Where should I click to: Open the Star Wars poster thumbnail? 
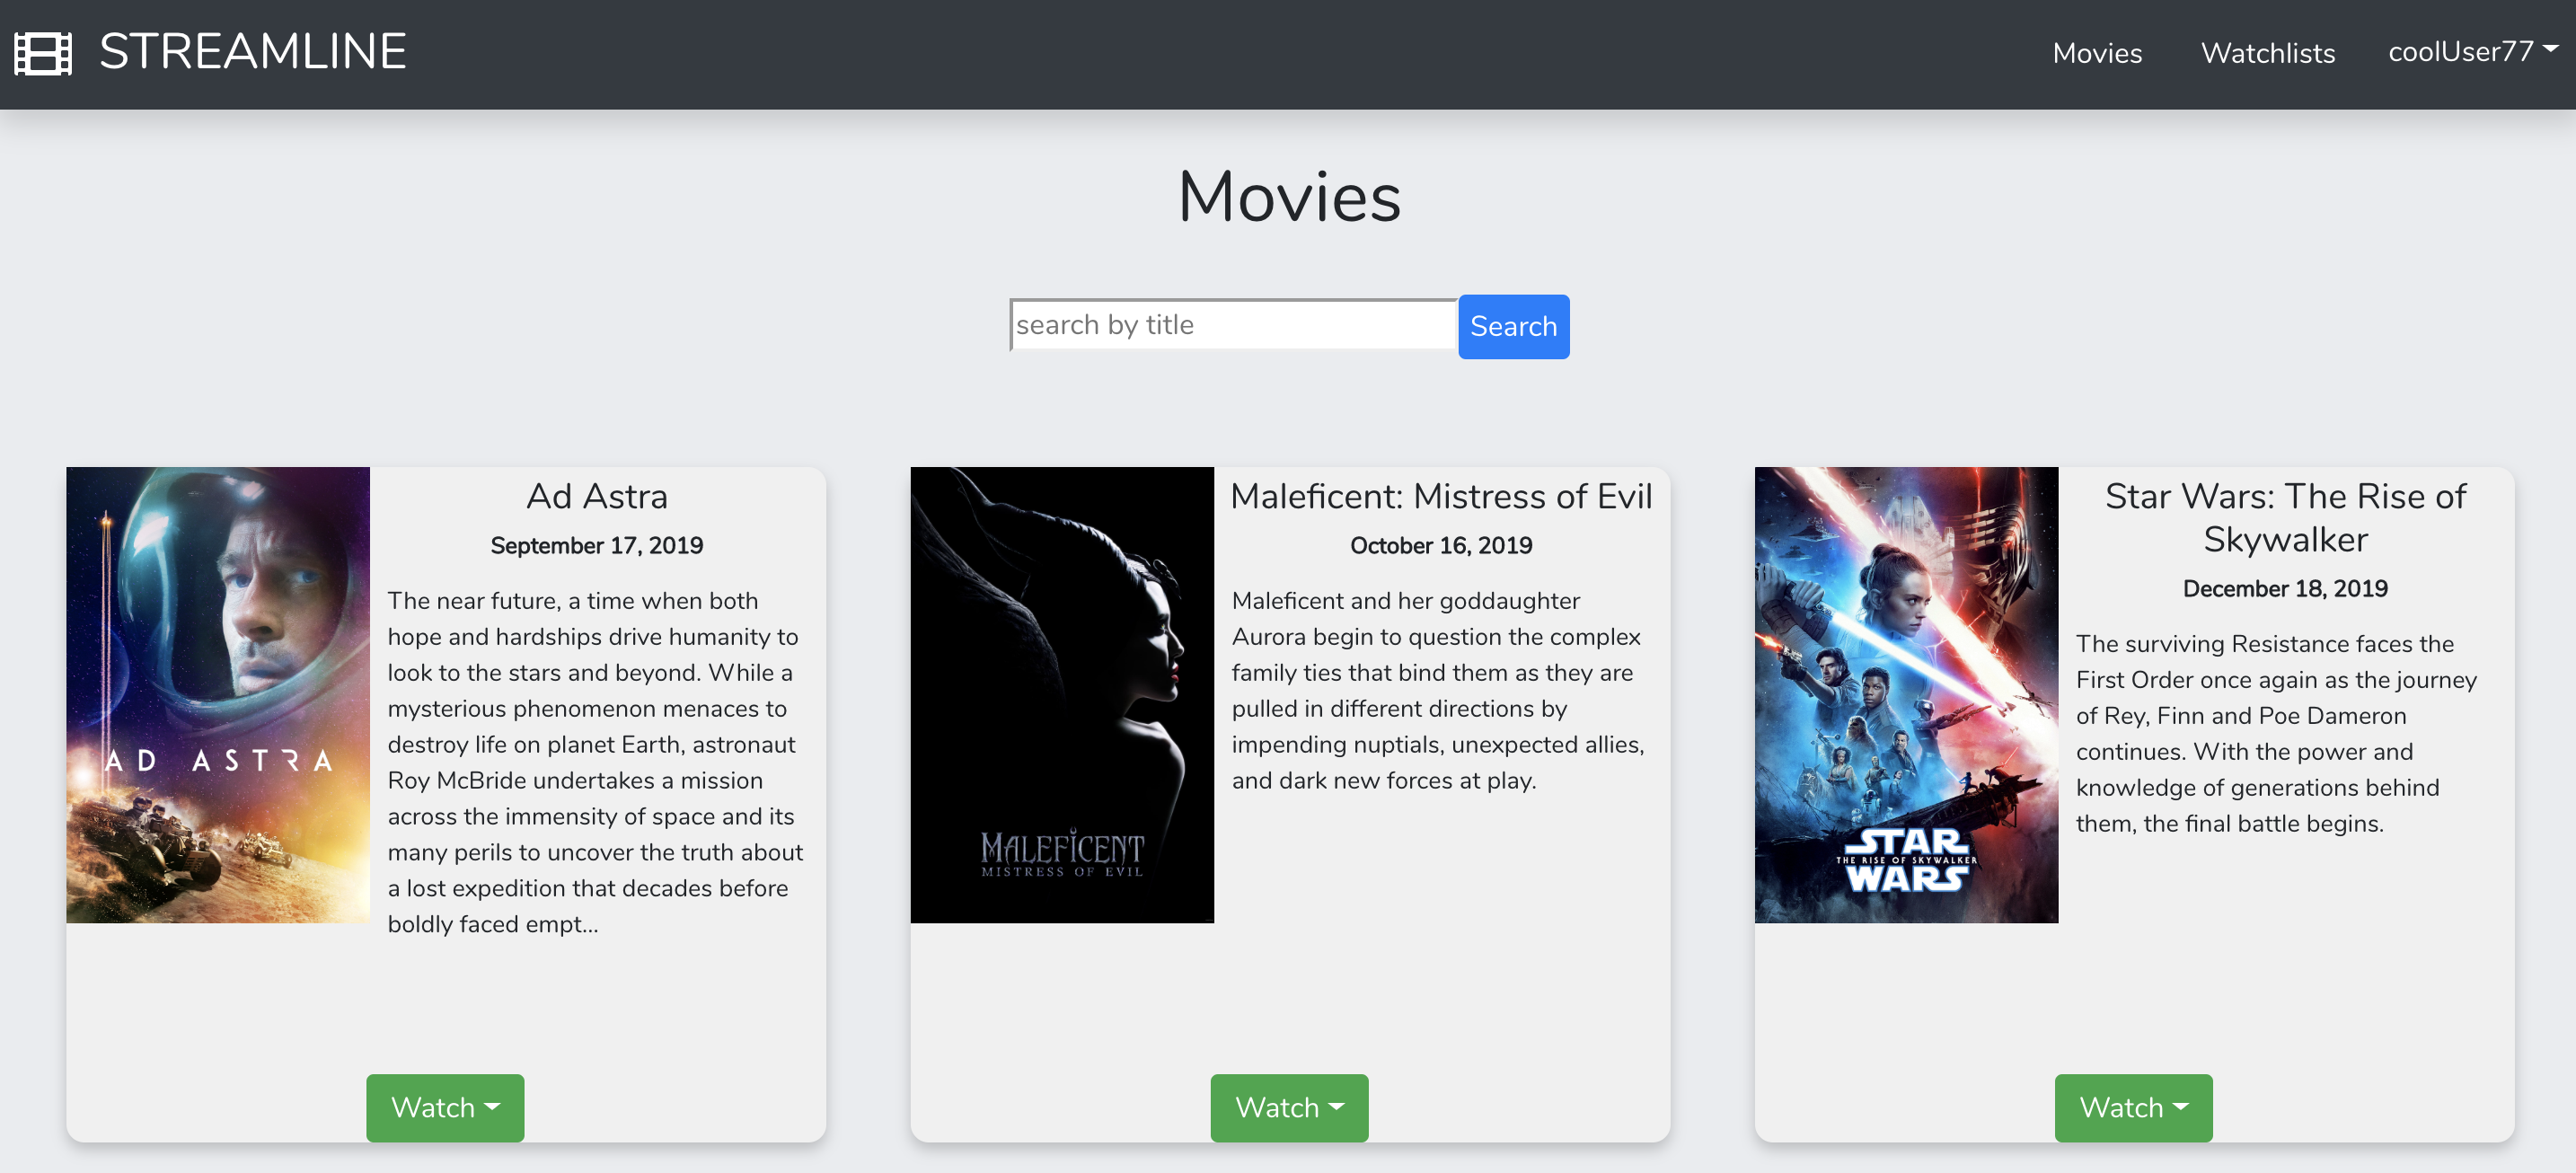(x=1906, y=694)
